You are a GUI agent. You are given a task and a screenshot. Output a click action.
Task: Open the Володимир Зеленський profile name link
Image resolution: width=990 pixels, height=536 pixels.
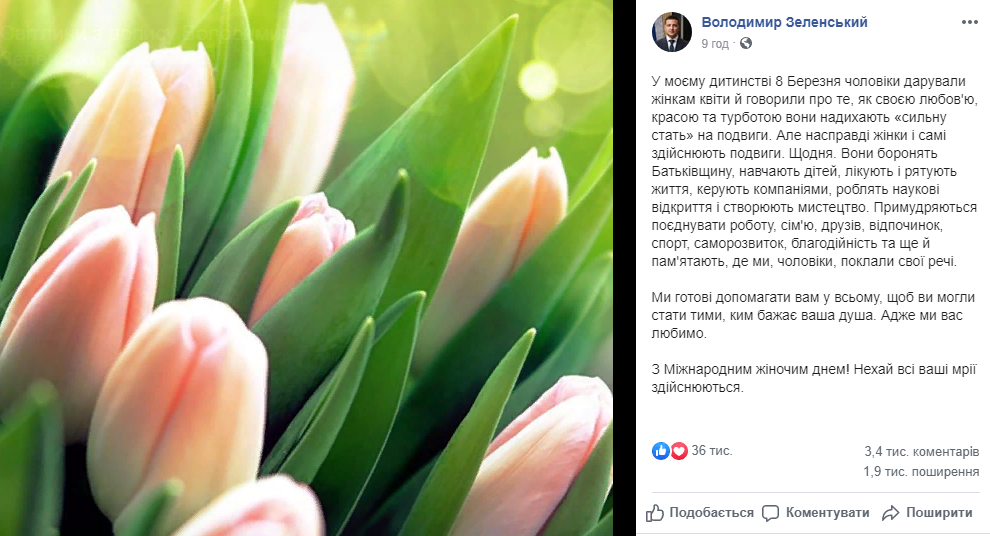pyautogui.click(x=784, y=22)
